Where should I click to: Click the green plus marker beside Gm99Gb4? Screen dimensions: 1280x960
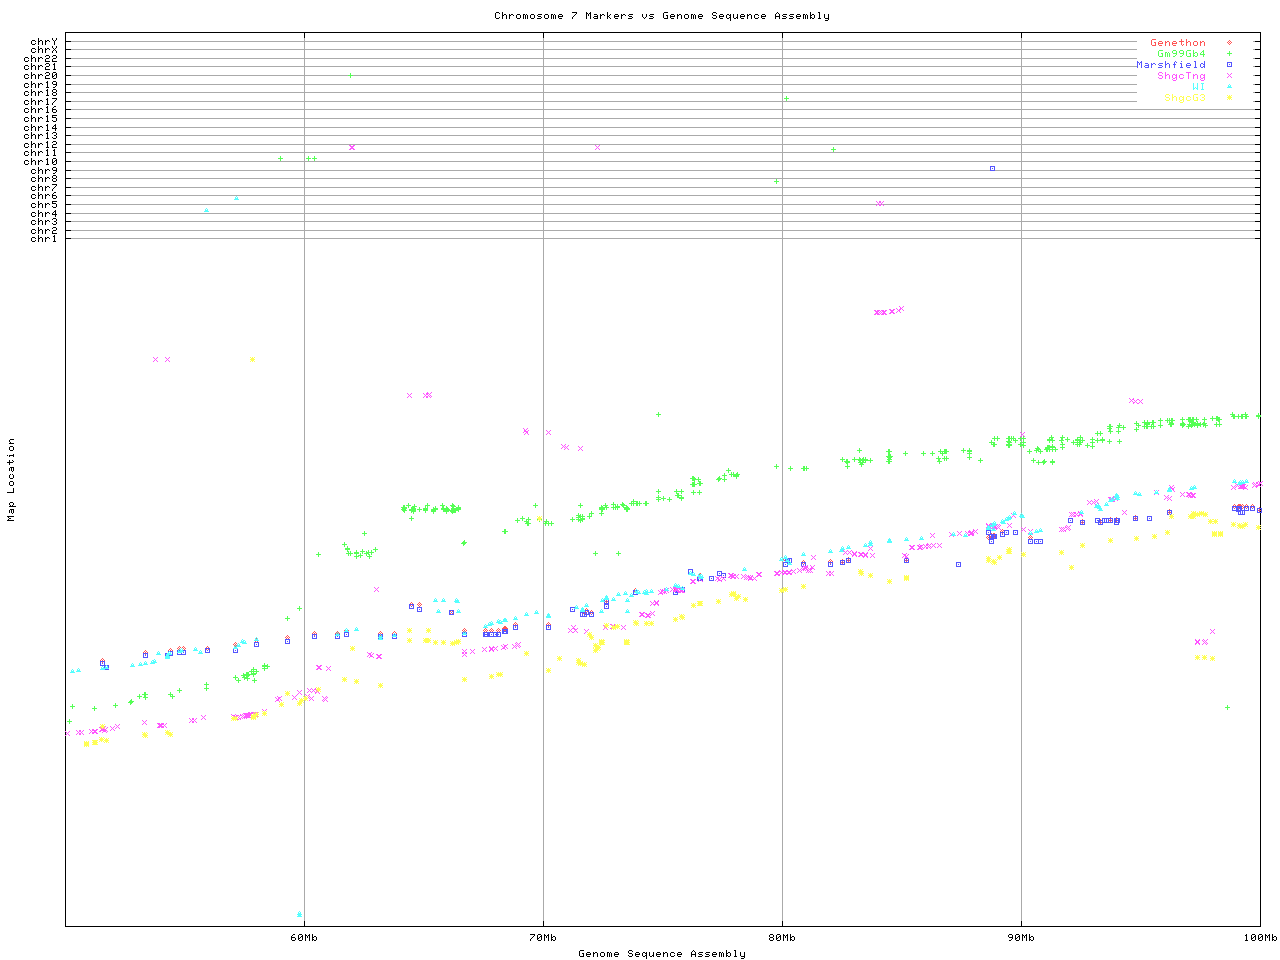pyautogui.click(x=1229, y=54)
